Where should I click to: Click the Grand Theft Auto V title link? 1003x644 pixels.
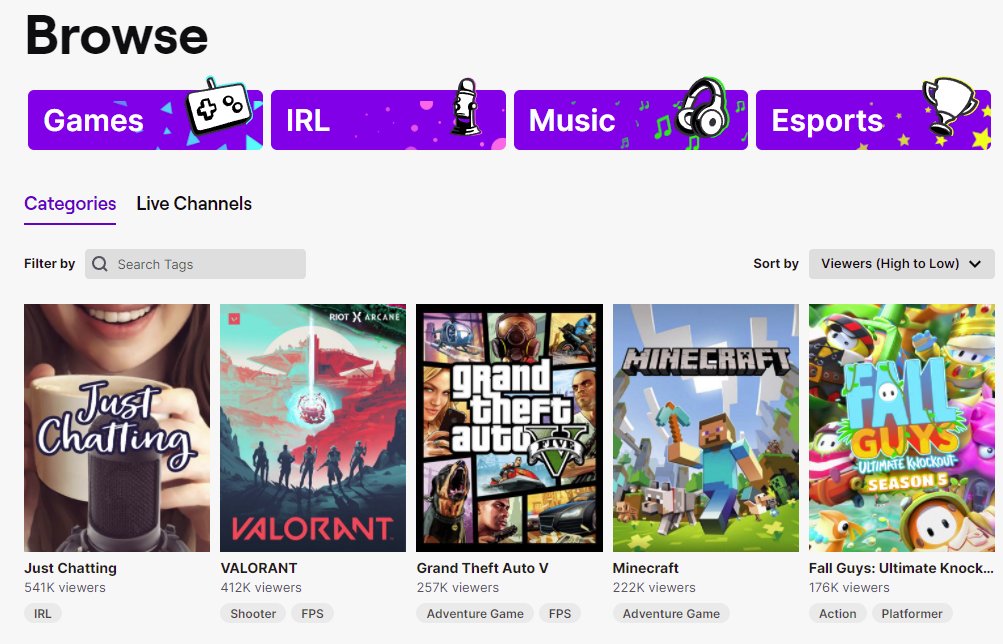point(482,568)
